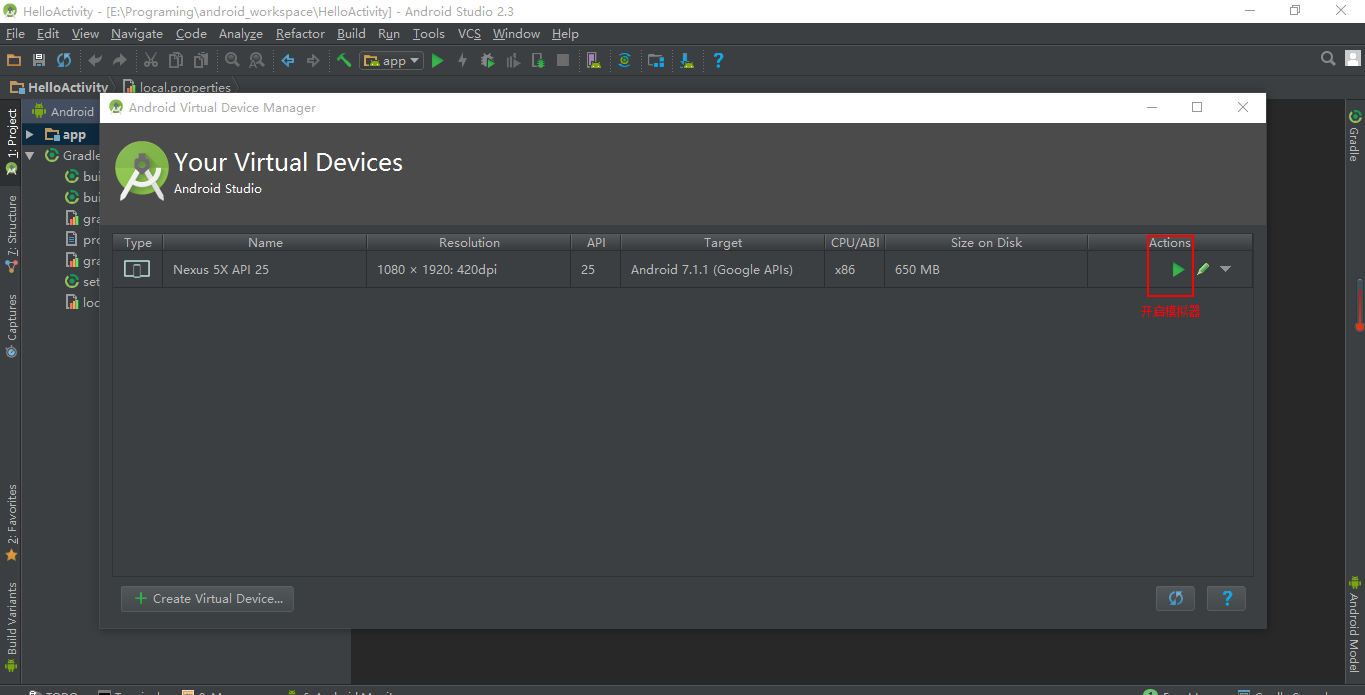This screenshot has width=1365, height=695.
Task: Navigate back with the blue left arrow
Action: click(x=288, y=61)
